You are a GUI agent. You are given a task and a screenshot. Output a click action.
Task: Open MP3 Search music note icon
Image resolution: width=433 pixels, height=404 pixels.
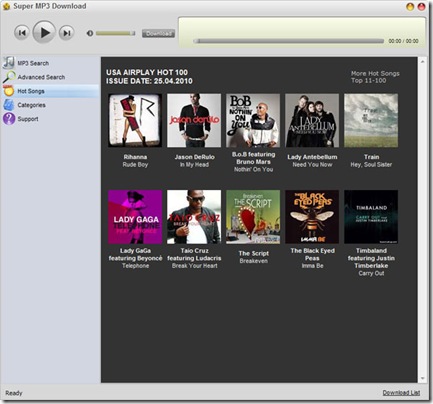click(9, 63)
